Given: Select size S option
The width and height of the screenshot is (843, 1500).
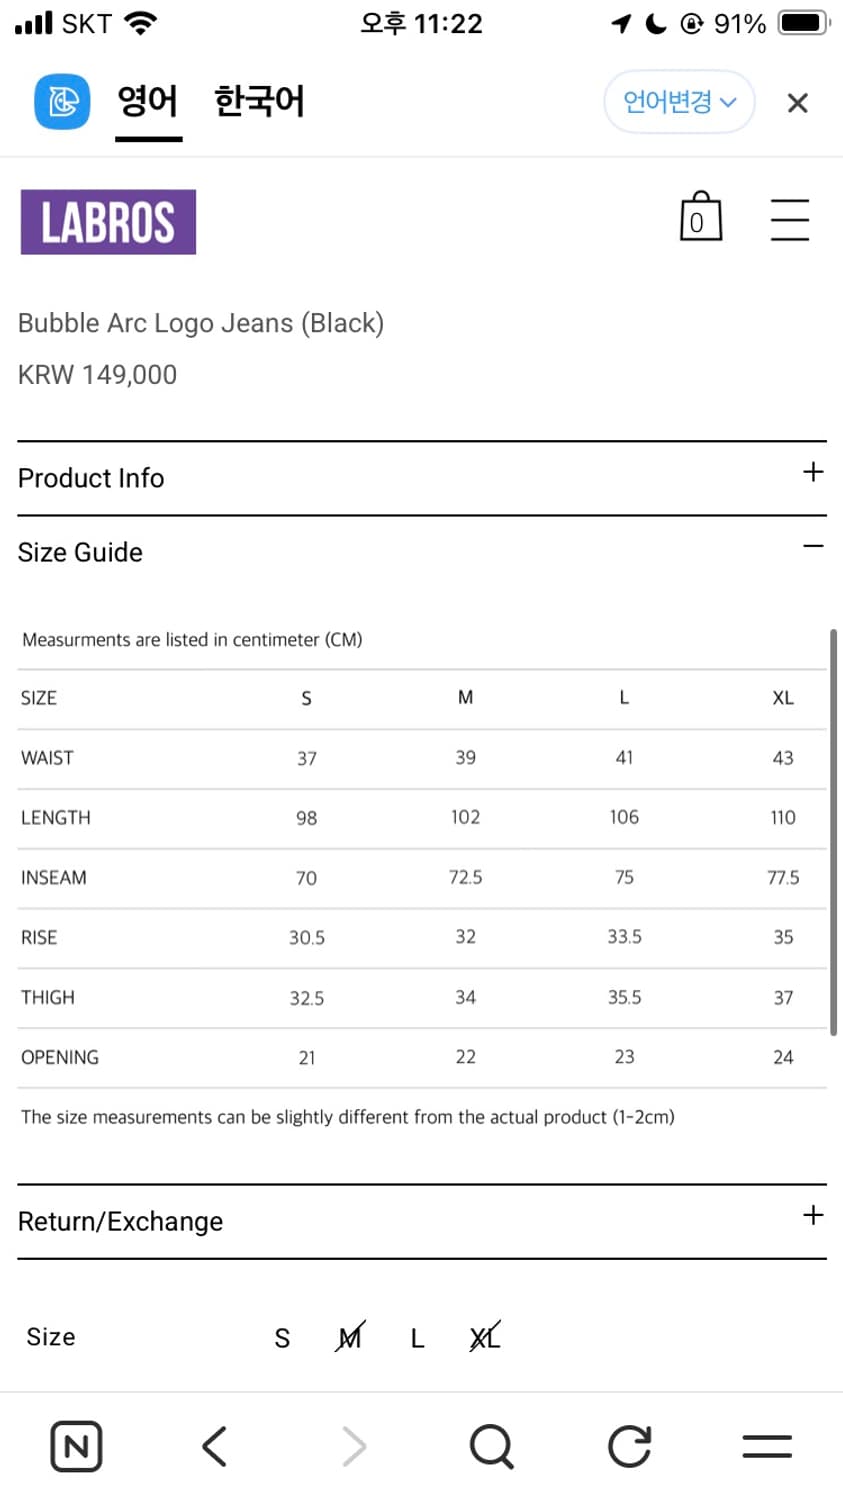Looking at the screenshot, I should tap(282, 1338).
